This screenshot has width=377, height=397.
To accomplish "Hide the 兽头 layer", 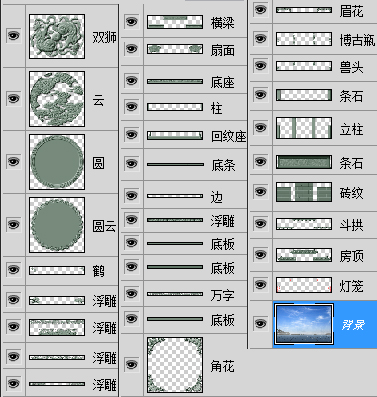I will click(x=261, y=66).
